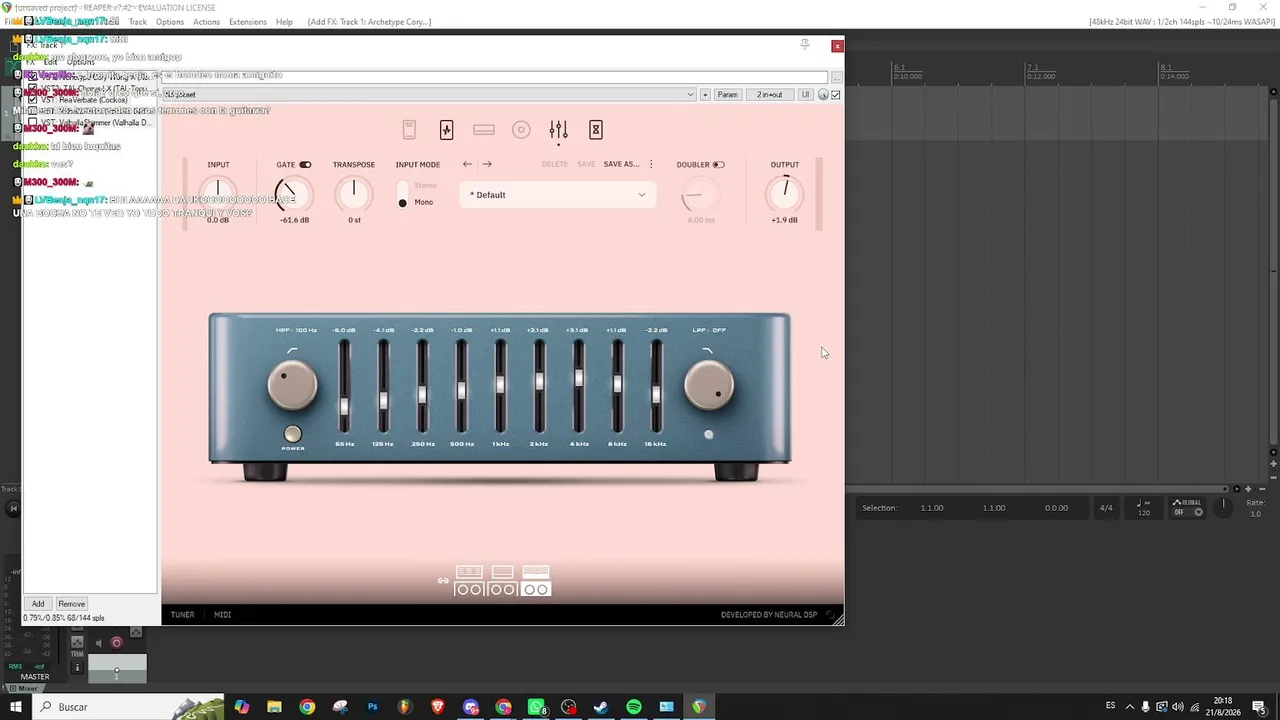Click the Add FX button
This screenshot has height=720, width=1280.
coord(38,604)
